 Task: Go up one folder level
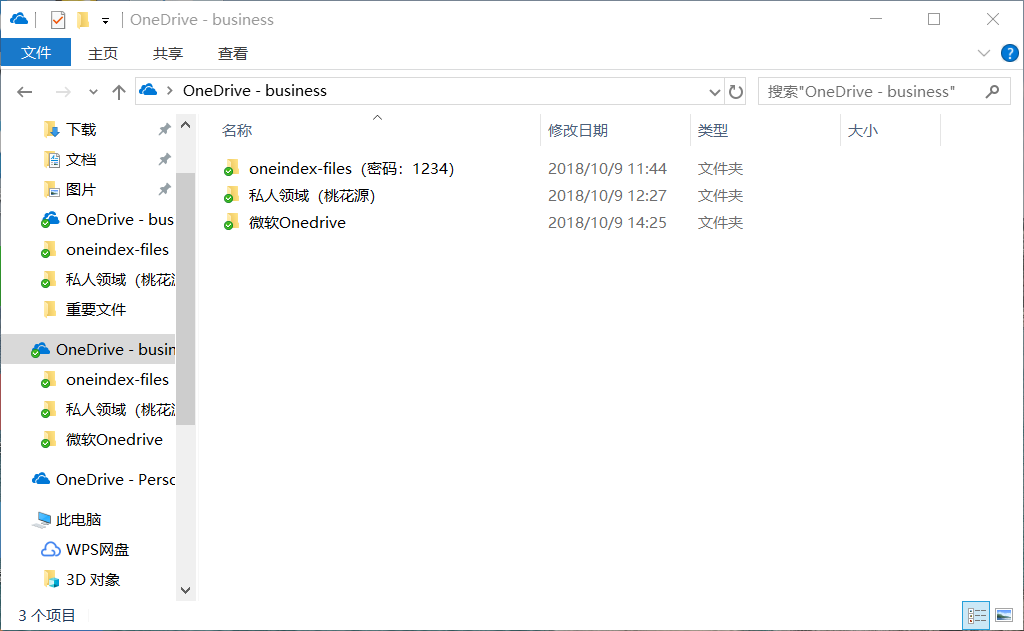tap(119, 92)
